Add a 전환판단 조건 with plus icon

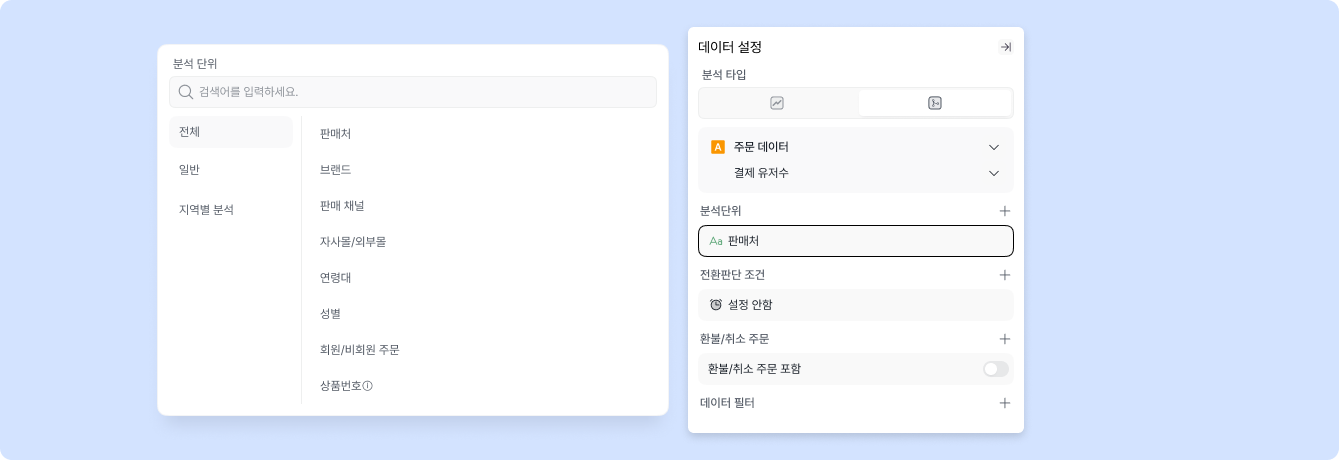(1005, 275)
